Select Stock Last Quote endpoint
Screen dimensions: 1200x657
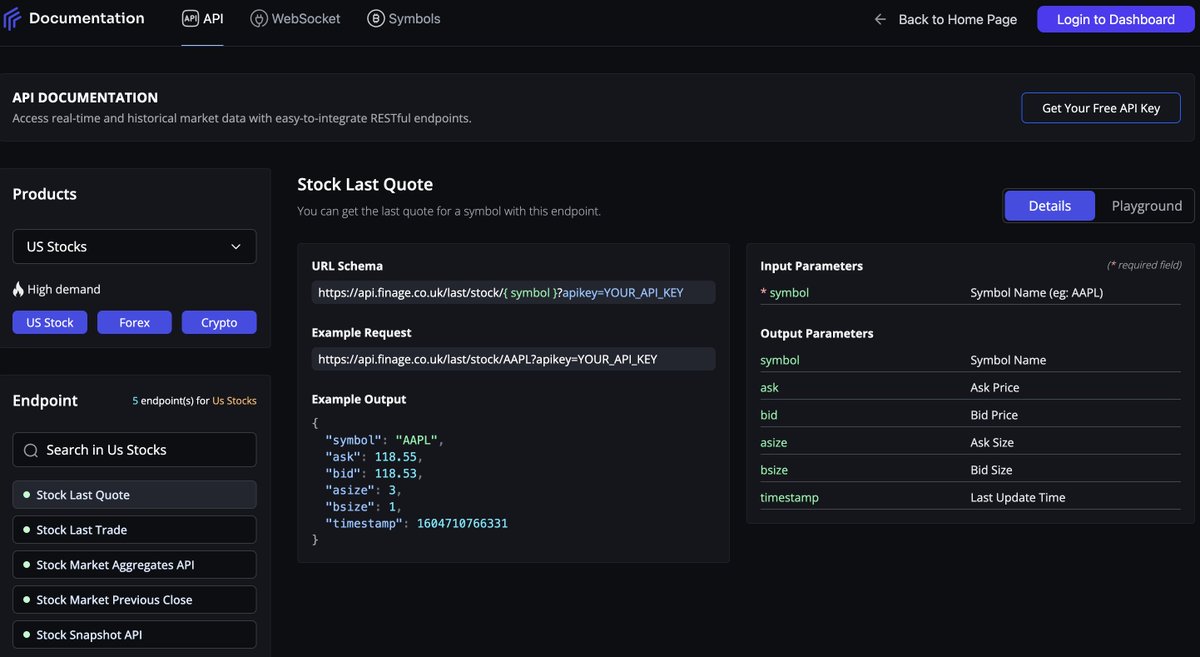(134, 495)
